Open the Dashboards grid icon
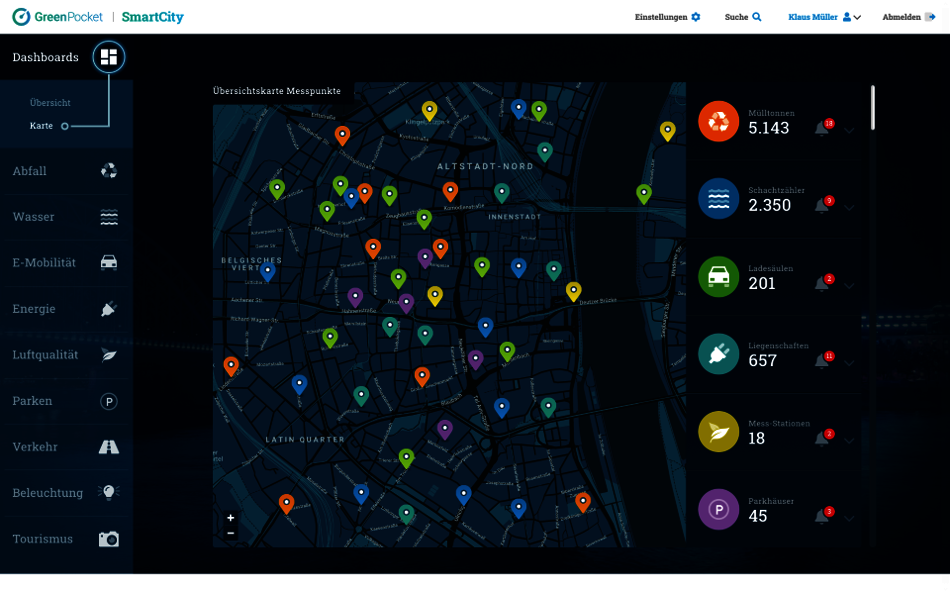The image size is (950, 593). (x=109, y=57)
